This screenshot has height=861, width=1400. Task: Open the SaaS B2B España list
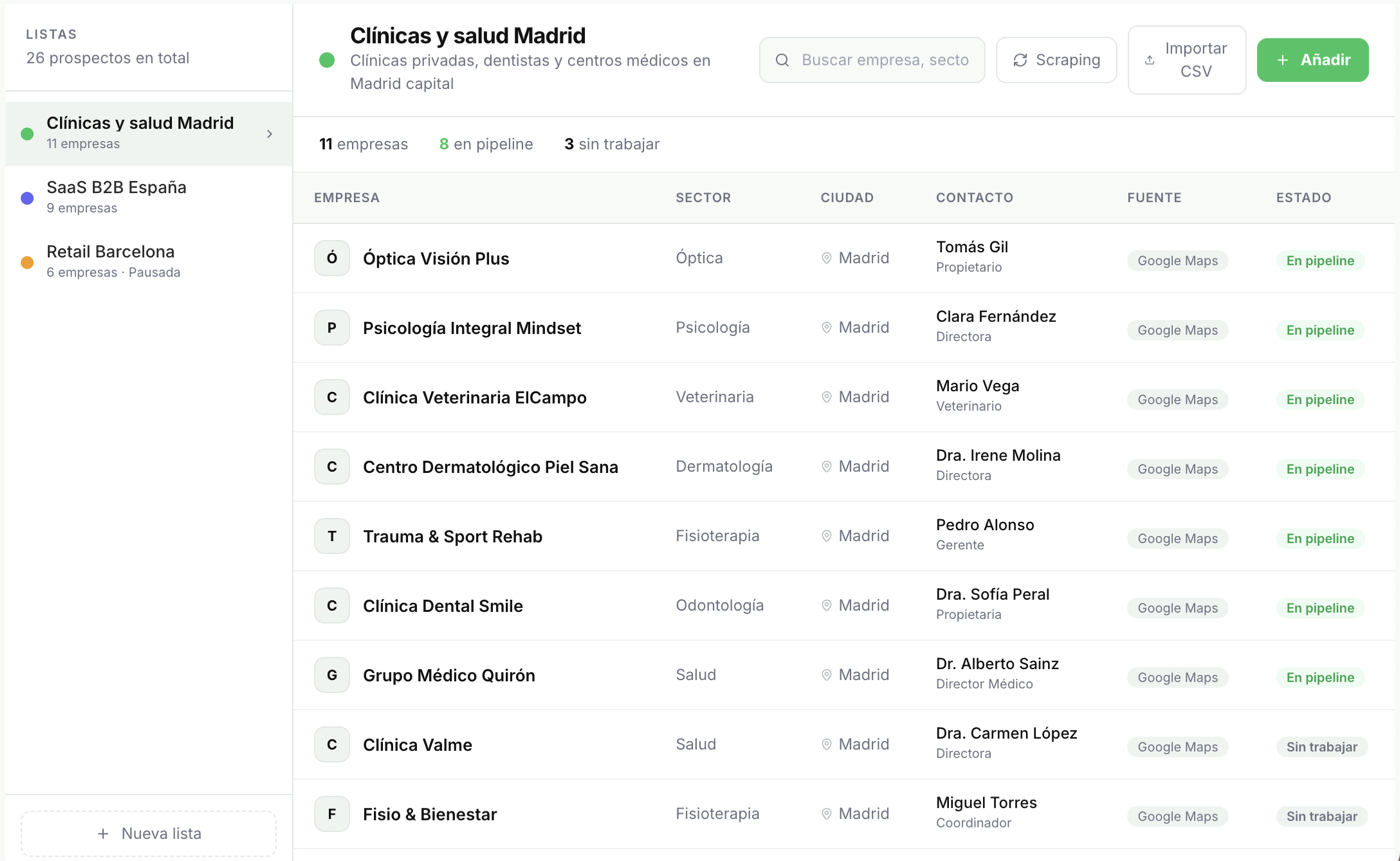coord(149,197)
